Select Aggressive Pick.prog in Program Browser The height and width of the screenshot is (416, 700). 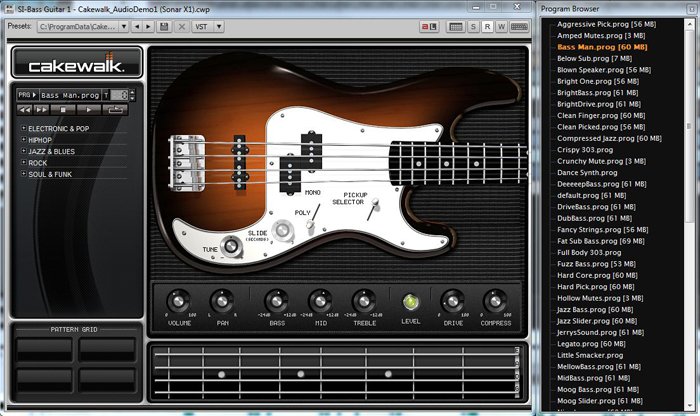606,24
